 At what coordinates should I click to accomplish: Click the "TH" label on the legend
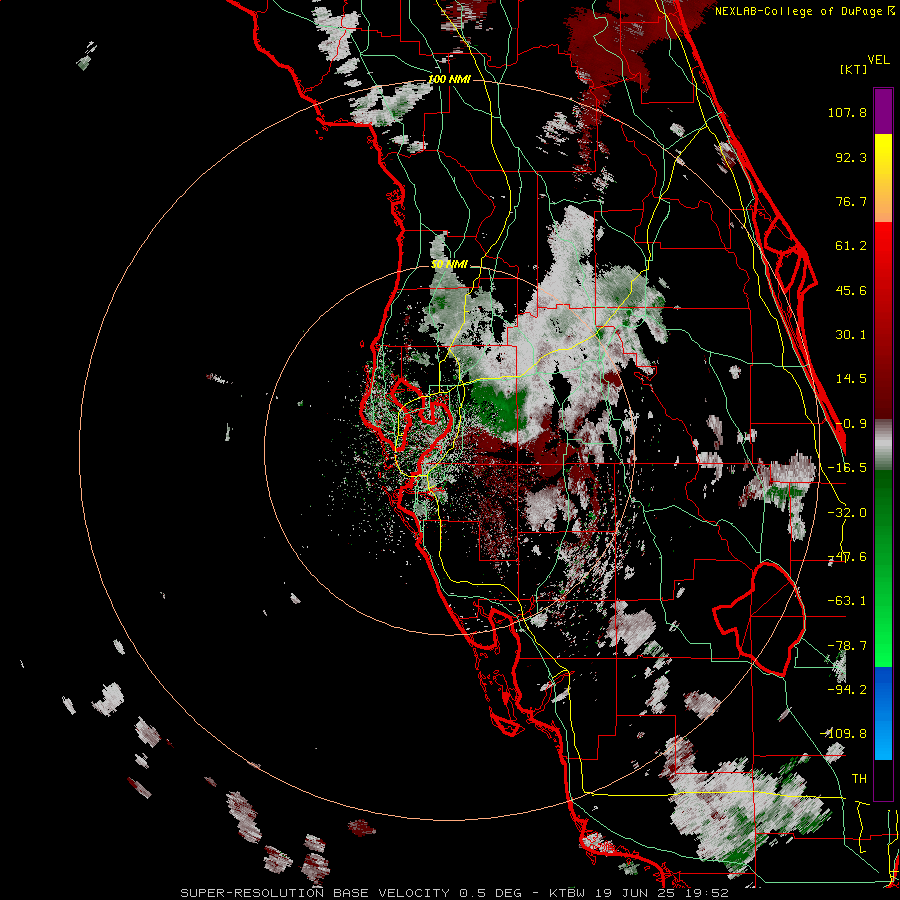pos(859,779)
